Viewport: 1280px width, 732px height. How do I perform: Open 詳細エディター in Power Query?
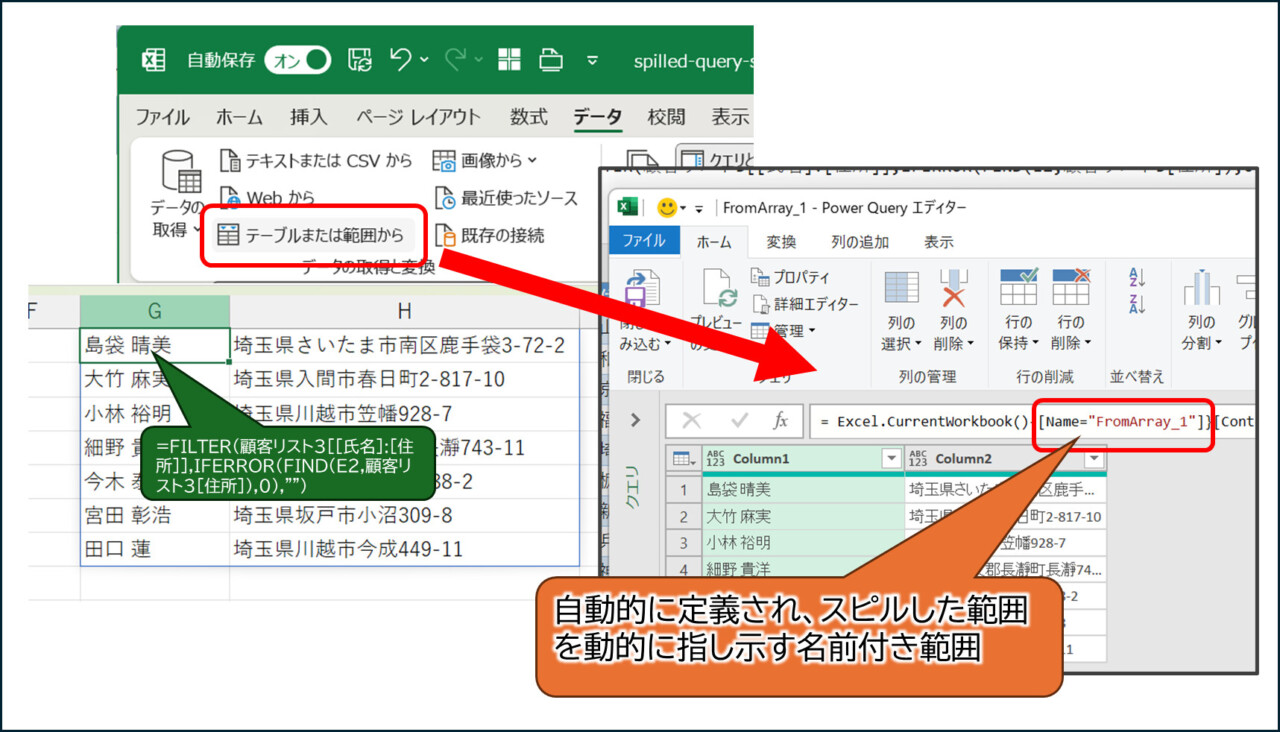tap(804, 303)
